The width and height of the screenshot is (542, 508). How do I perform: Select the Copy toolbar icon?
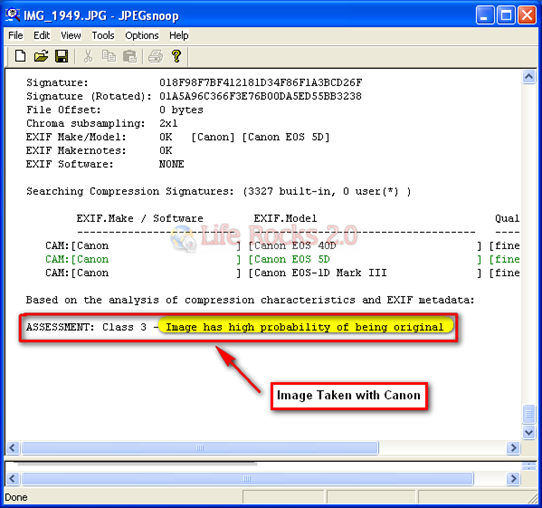click(109, 56)
